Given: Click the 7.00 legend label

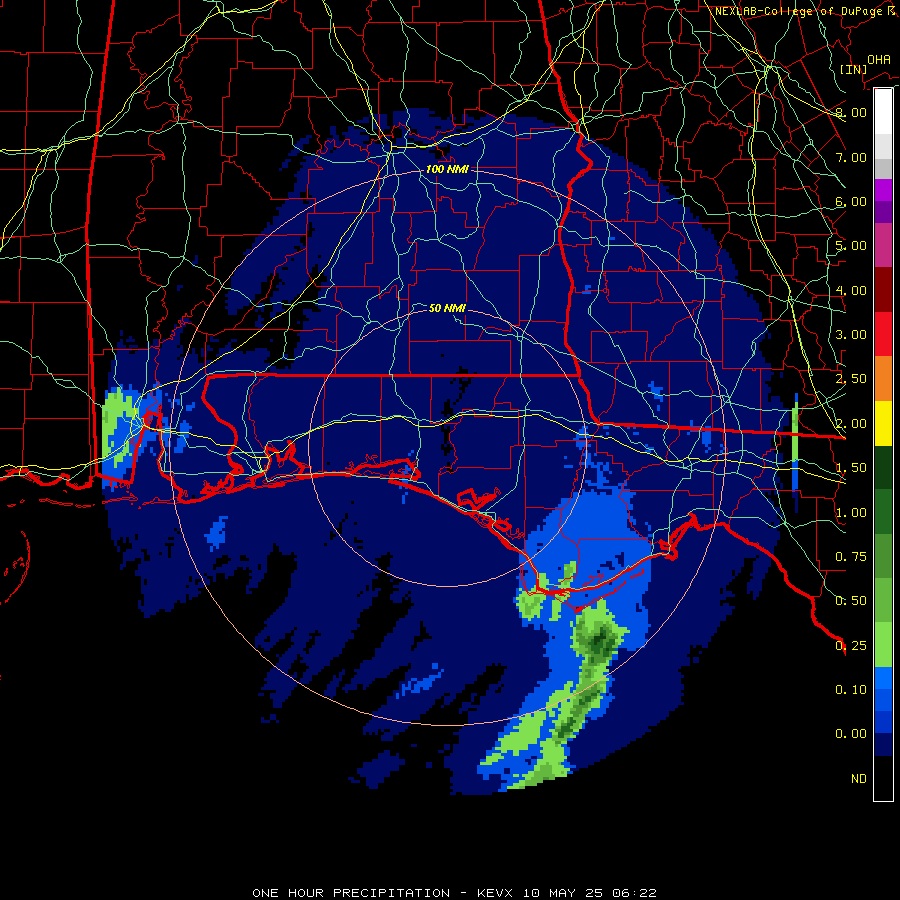Looking at the screenshot, I should pos(851,157).
